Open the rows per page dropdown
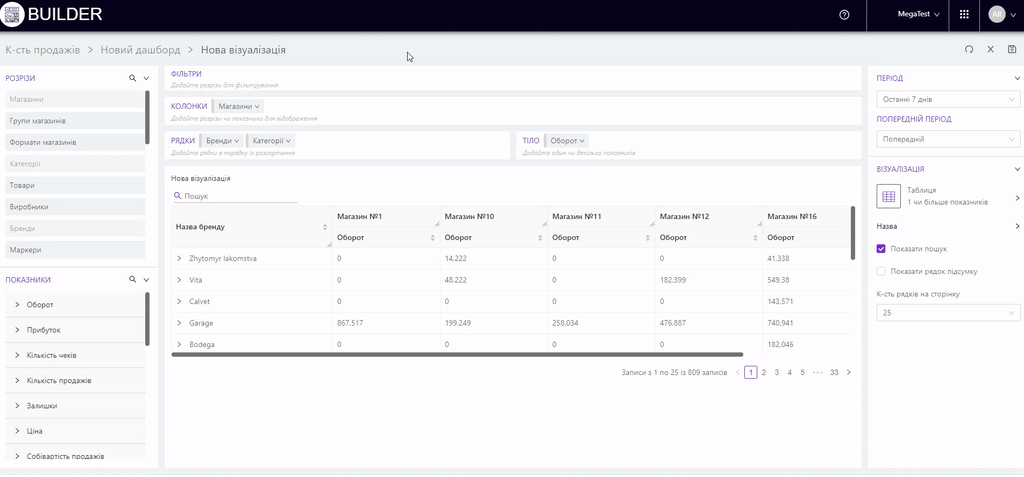 click(x=947, y=313)
